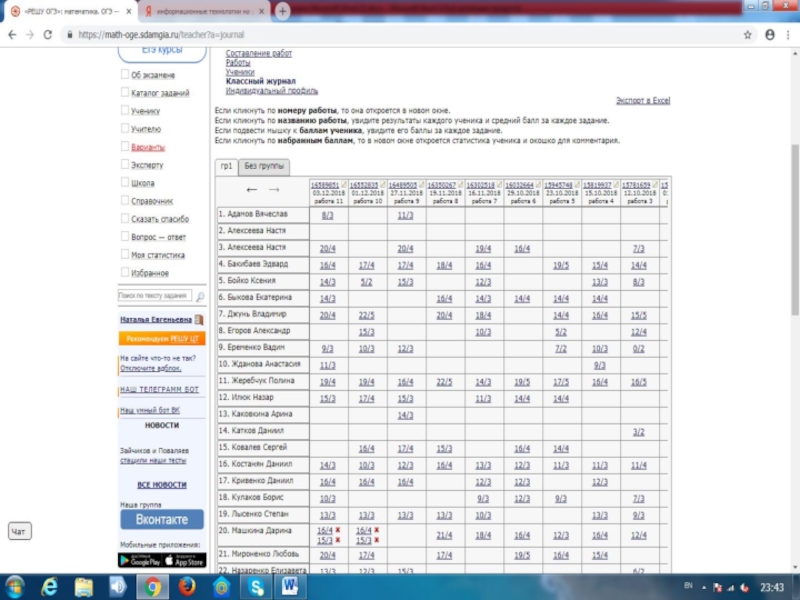
Task: Open File Explorer folder in taskbar
Action: click(83, 587)
